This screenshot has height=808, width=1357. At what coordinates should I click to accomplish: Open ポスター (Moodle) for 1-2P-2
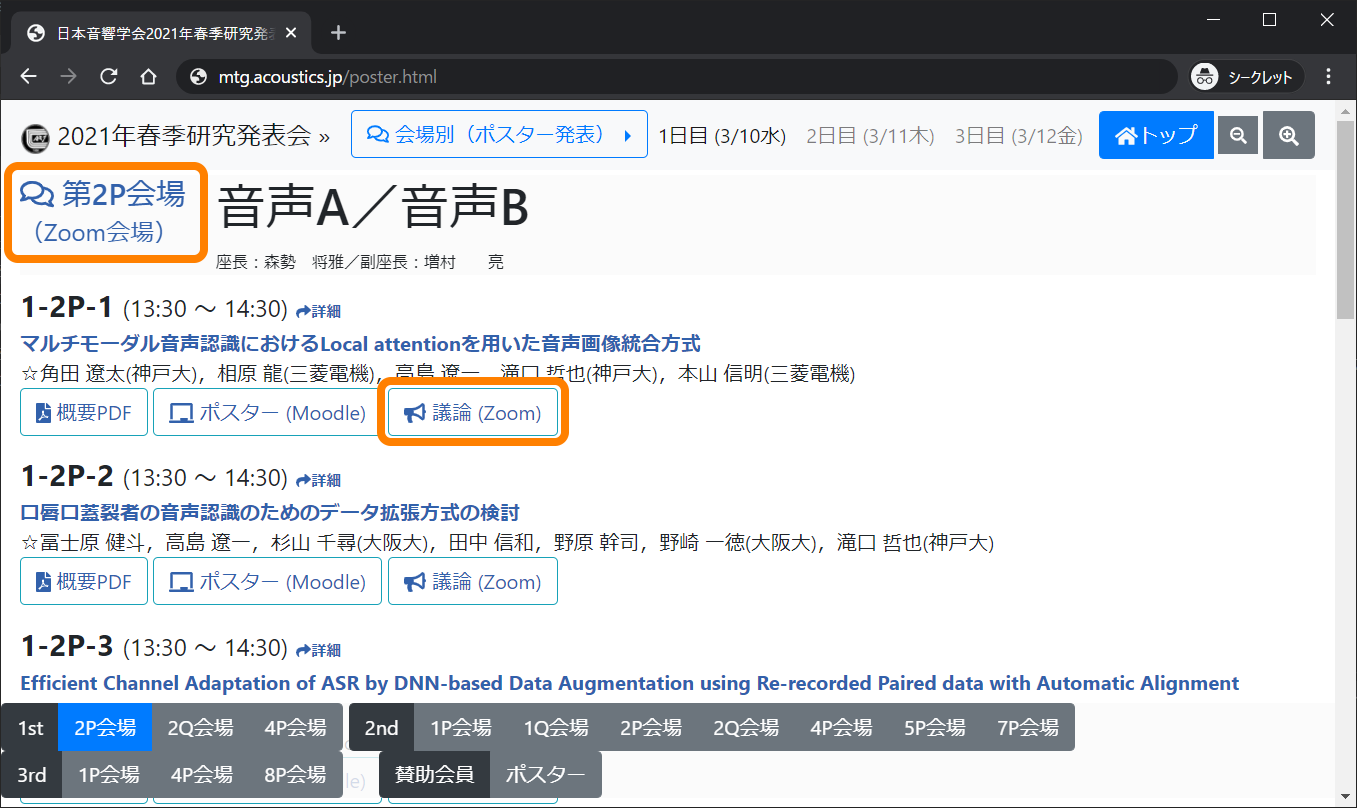click(x=267, y=582)
